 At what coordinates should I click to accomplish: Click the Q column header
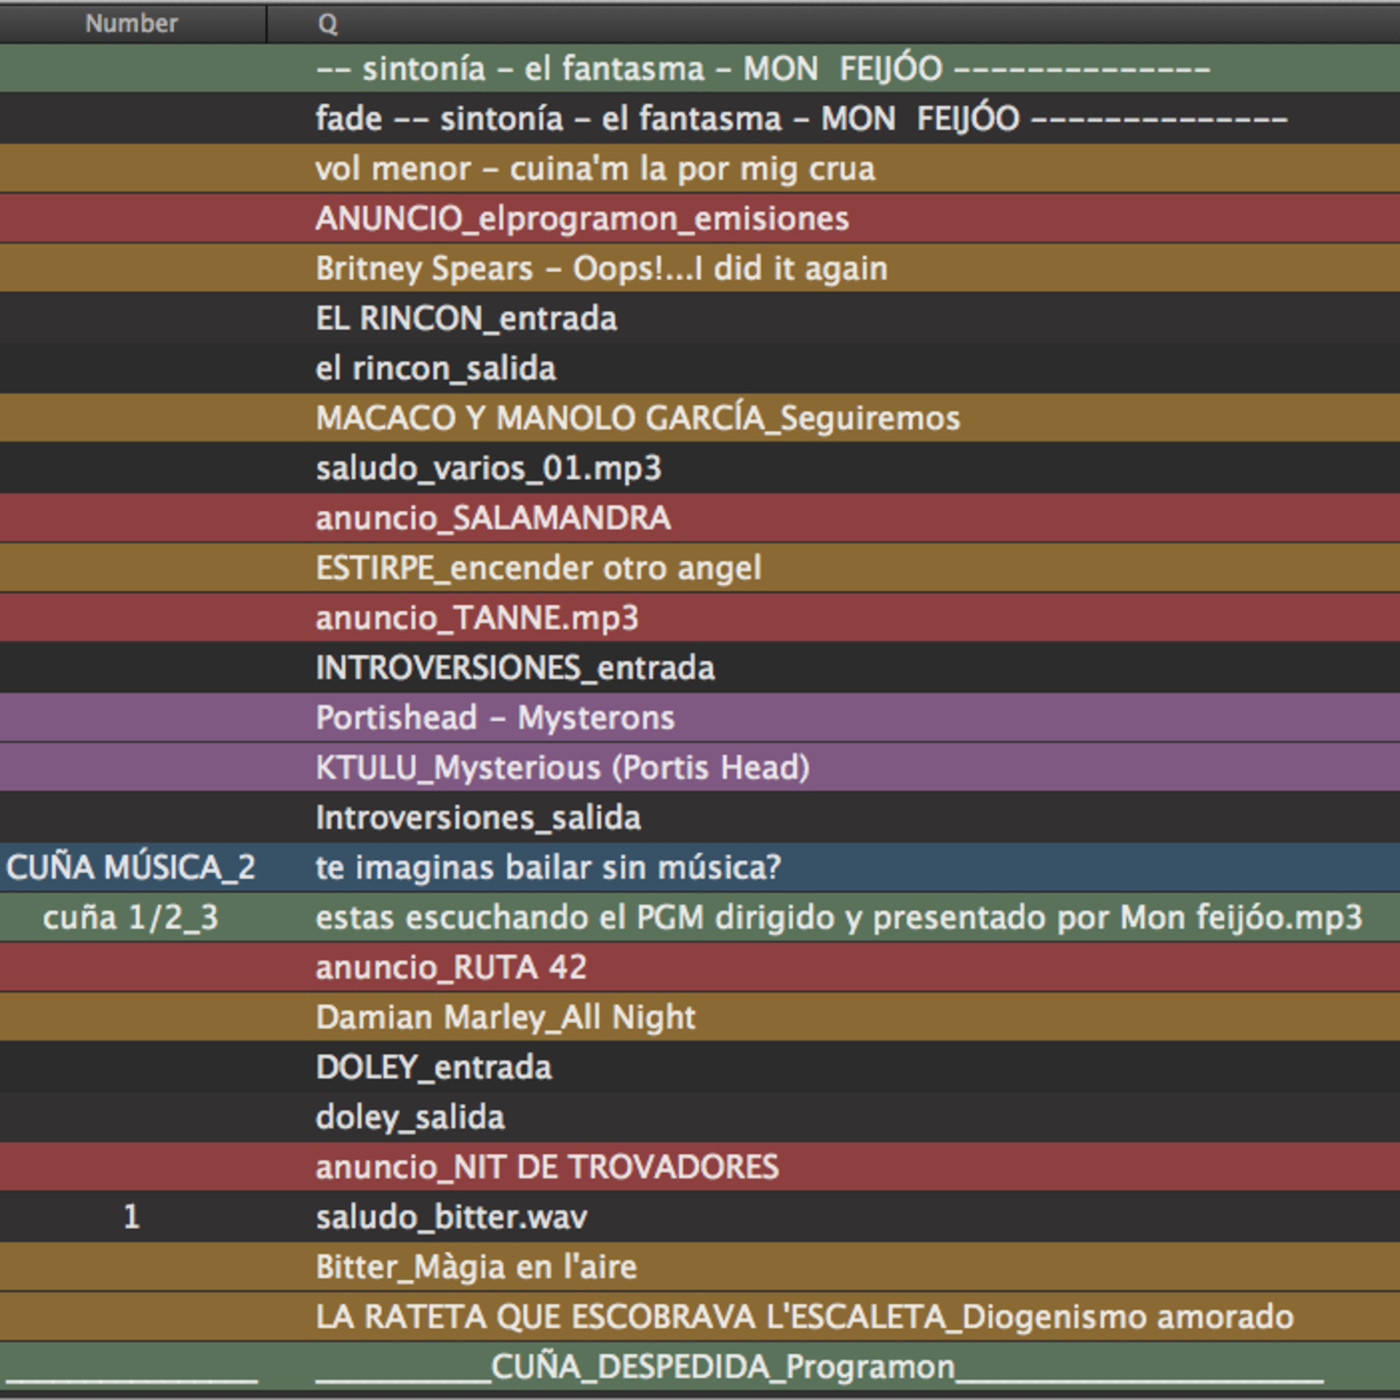click(x=328, y=24)
